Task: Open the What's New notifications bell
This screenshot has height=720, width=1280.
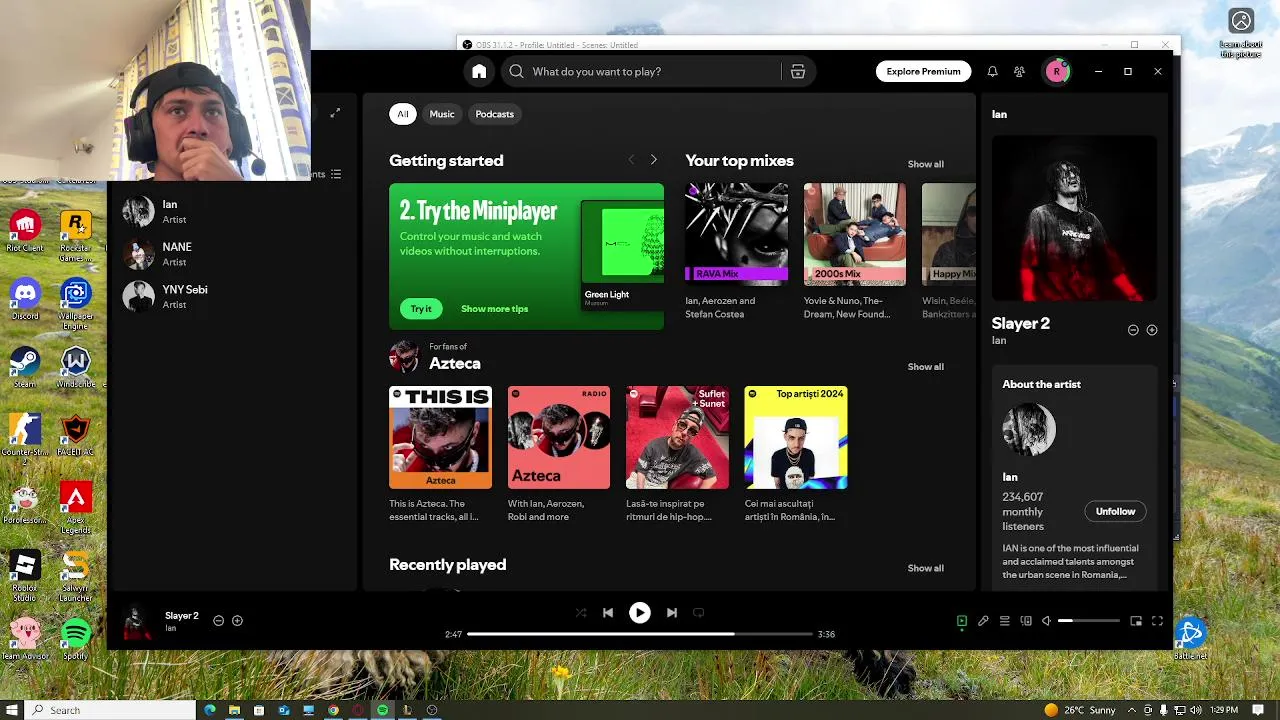Action: [992, 71]
